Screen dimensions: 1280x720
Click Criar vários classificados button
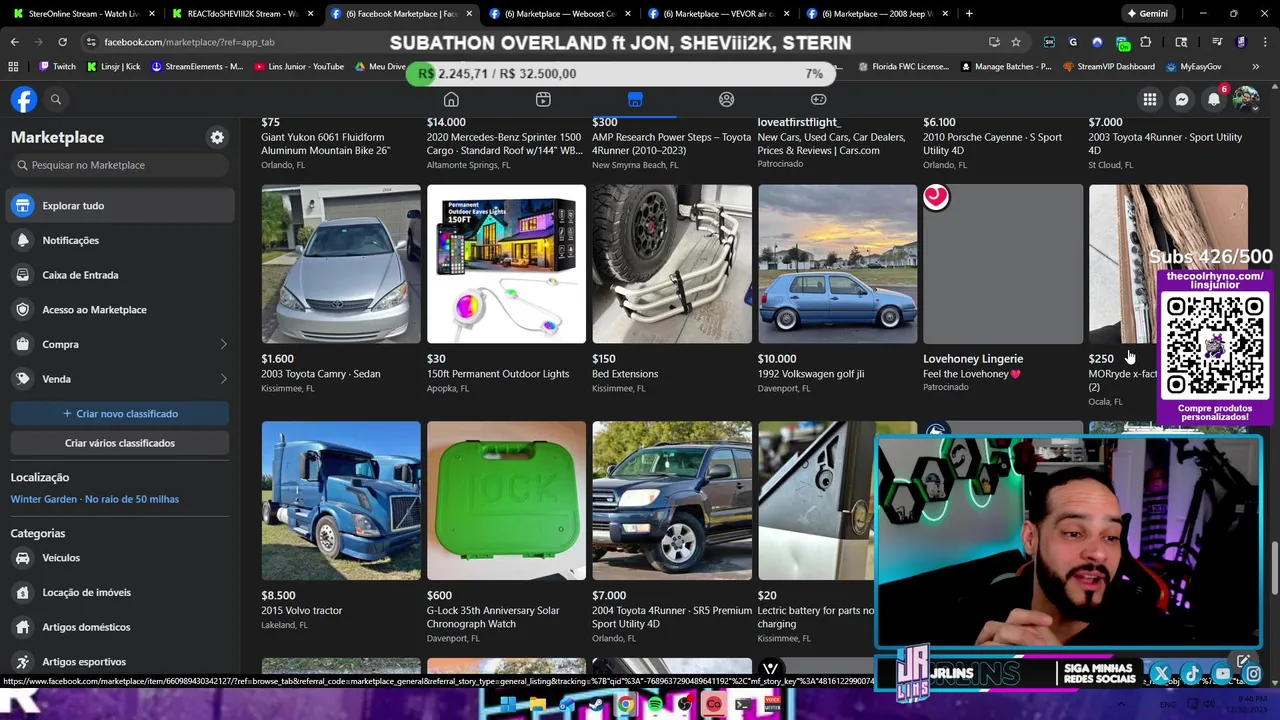click(120, 443)
